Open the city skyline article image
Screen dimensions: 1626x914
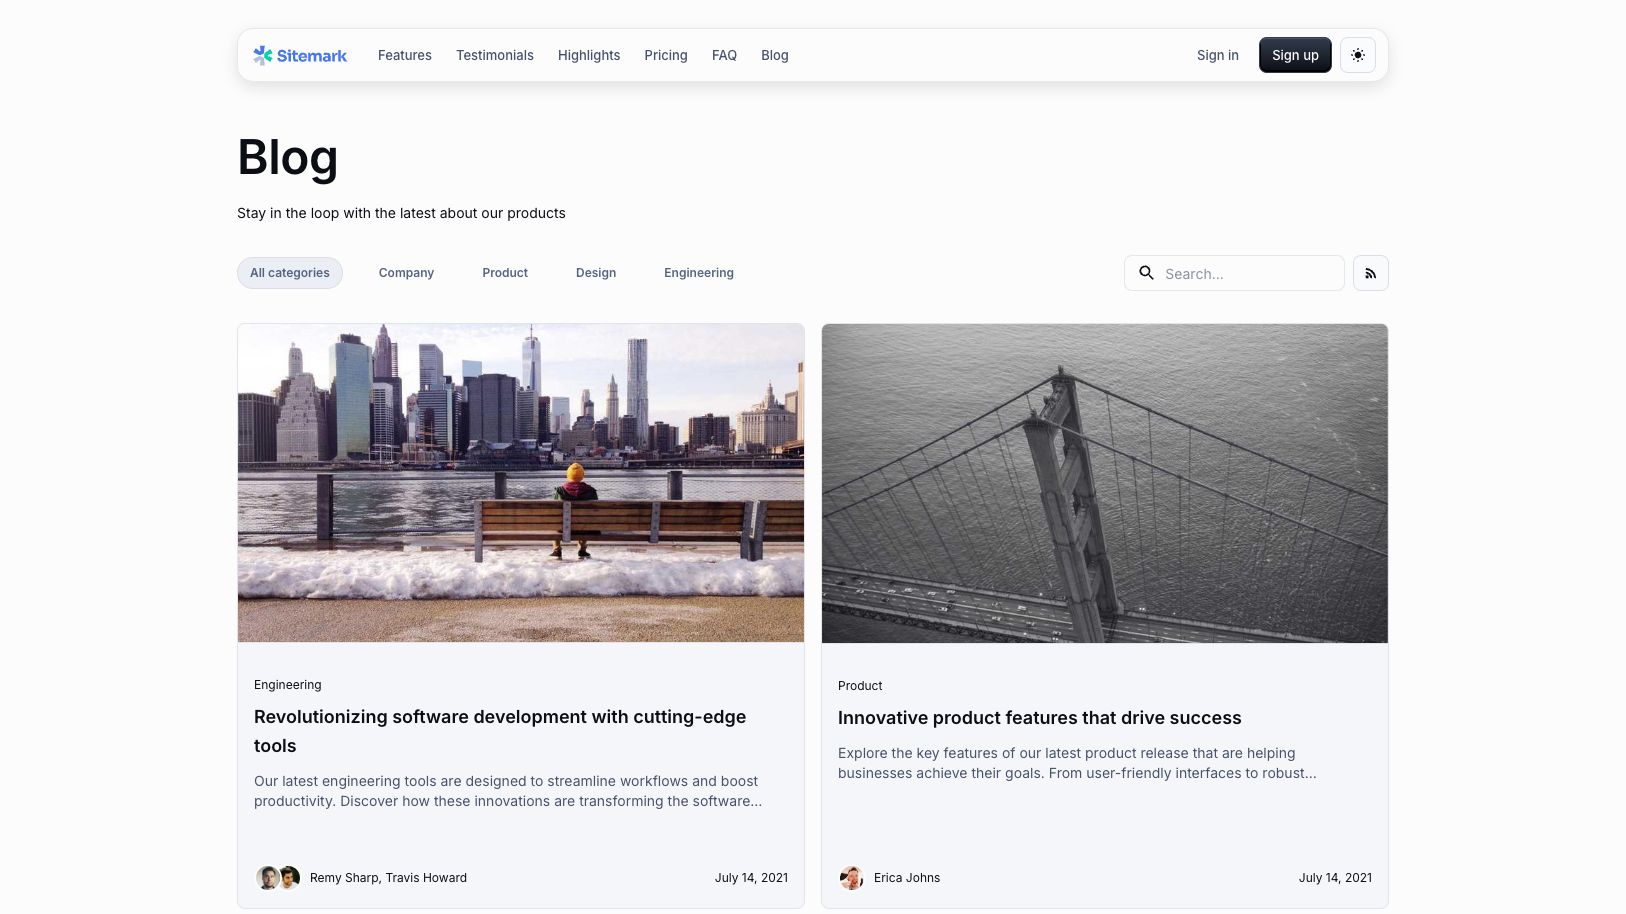coord(521,482)
